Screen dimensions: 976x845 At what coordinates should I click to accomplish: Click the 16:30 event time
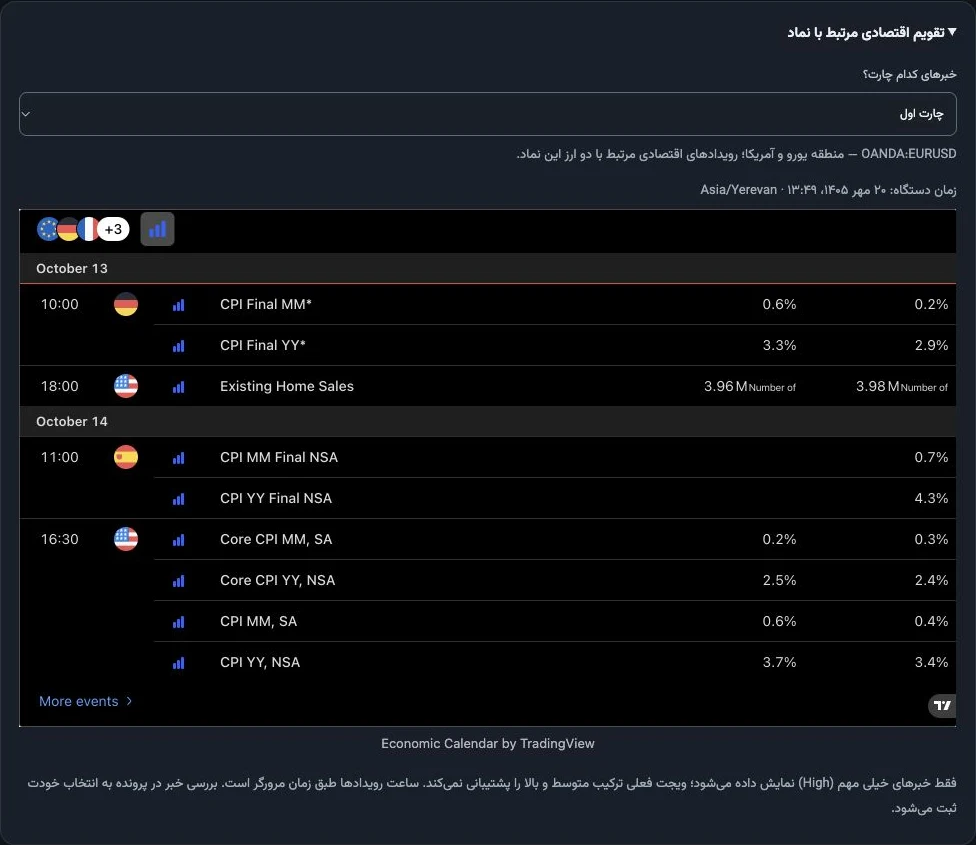coord(60,539)
